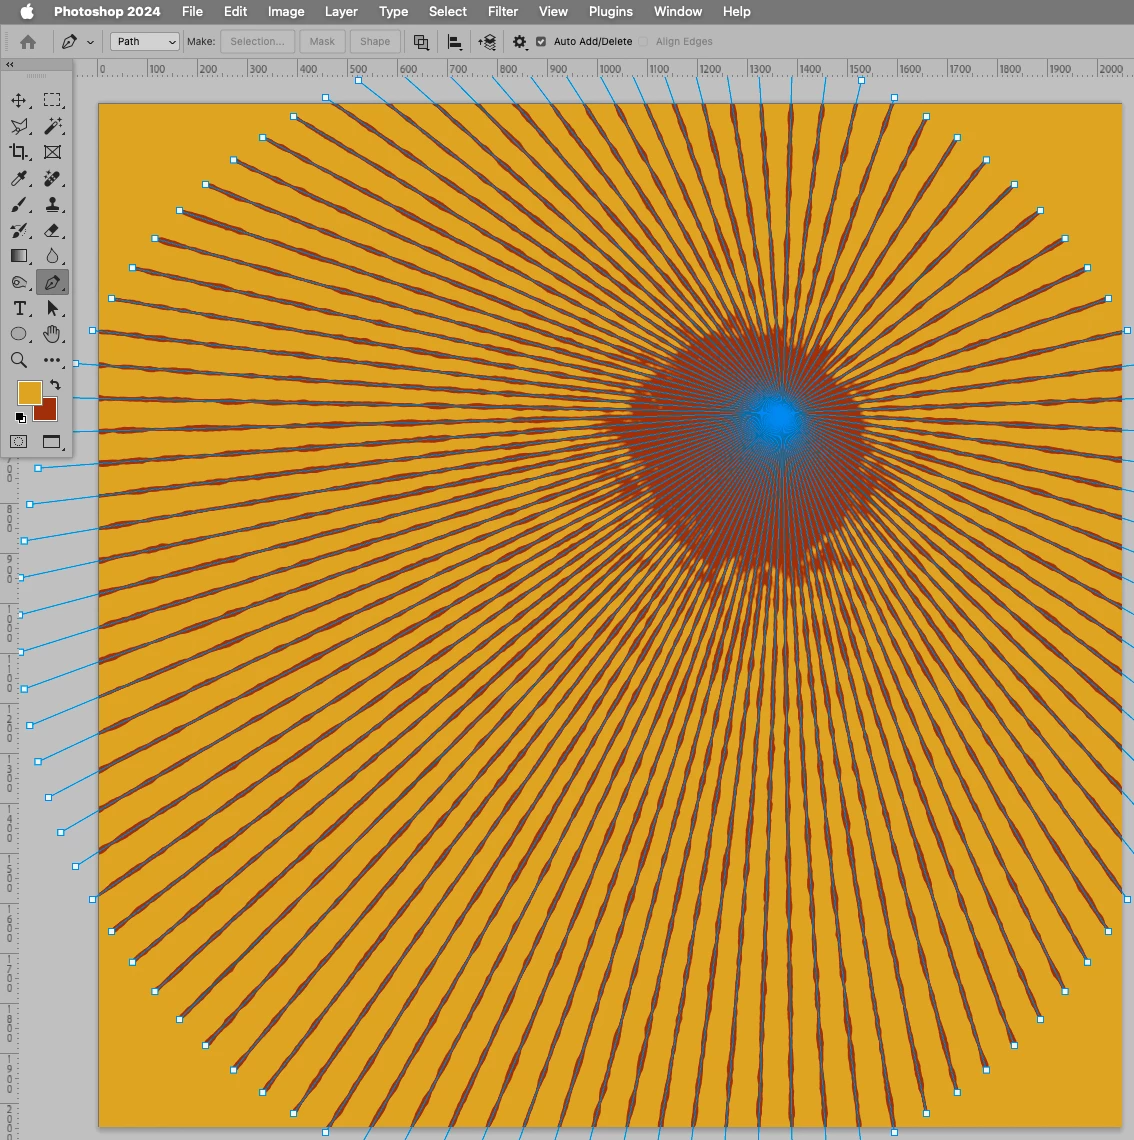Viewport: 1134px width, 1140px height.
Task: Select the Spot Healing Brush tool
Action: click(x=52, y=178)
